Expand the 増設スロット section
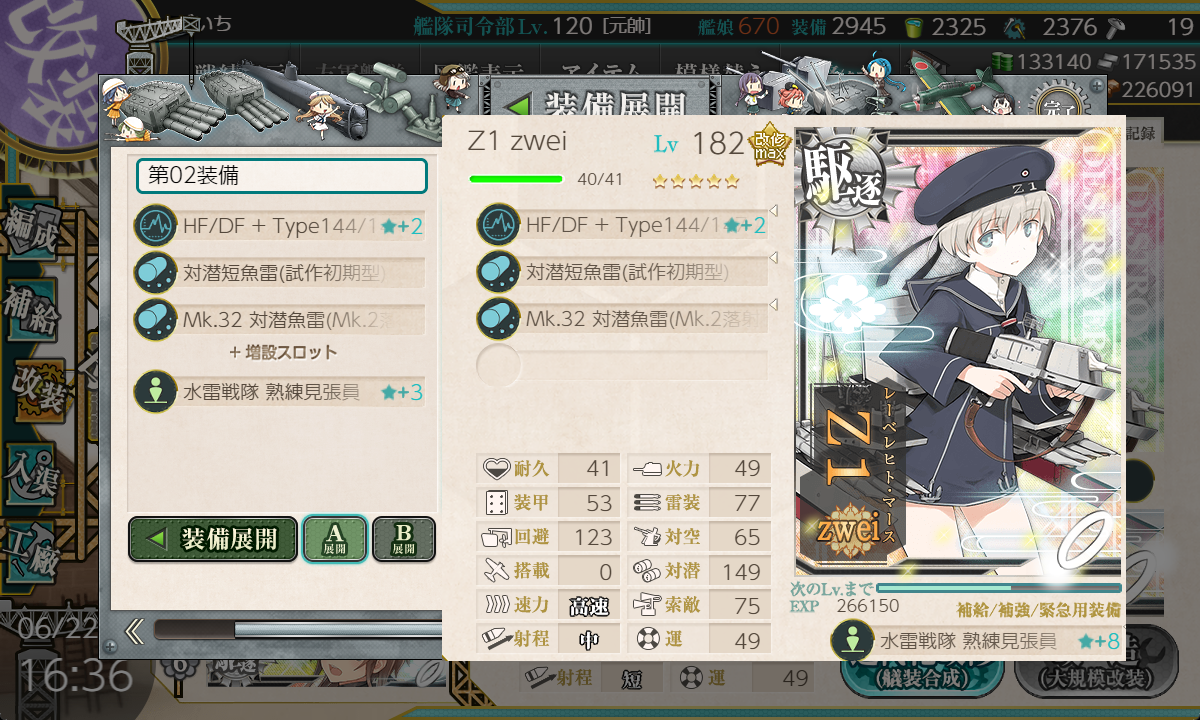Screen dimensions: 1200x720 point(283,352)
